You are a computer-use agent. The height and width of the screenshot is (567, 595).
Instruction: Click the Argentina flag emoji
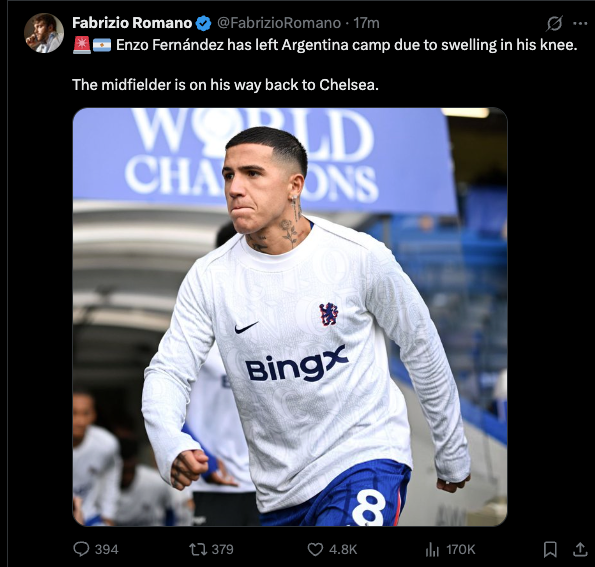click(102, 45)
